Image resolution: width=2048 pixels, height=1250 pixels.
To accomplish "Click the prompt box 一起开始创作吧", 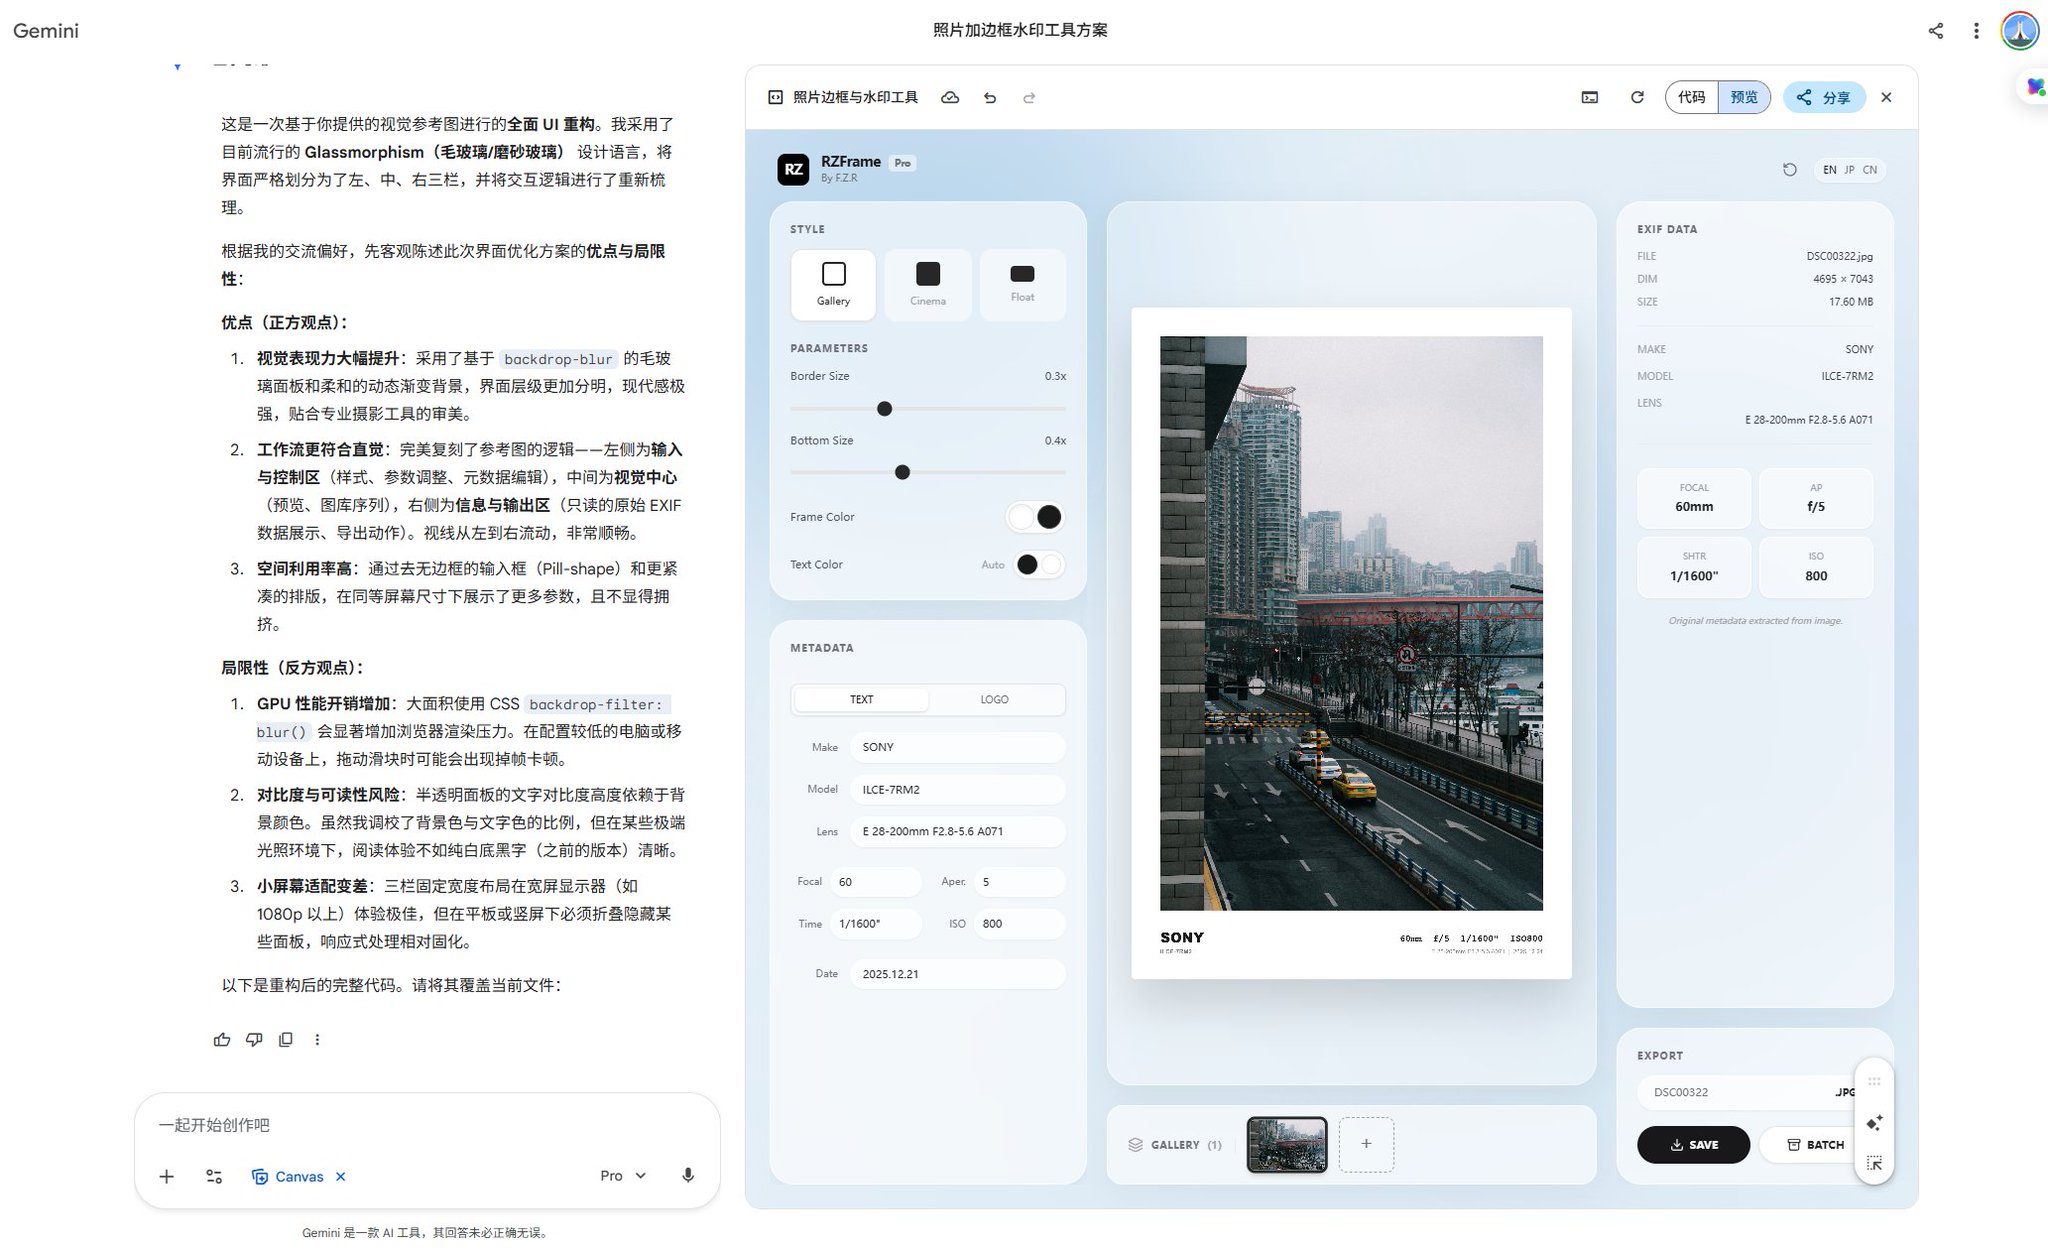I will 427,1125.
